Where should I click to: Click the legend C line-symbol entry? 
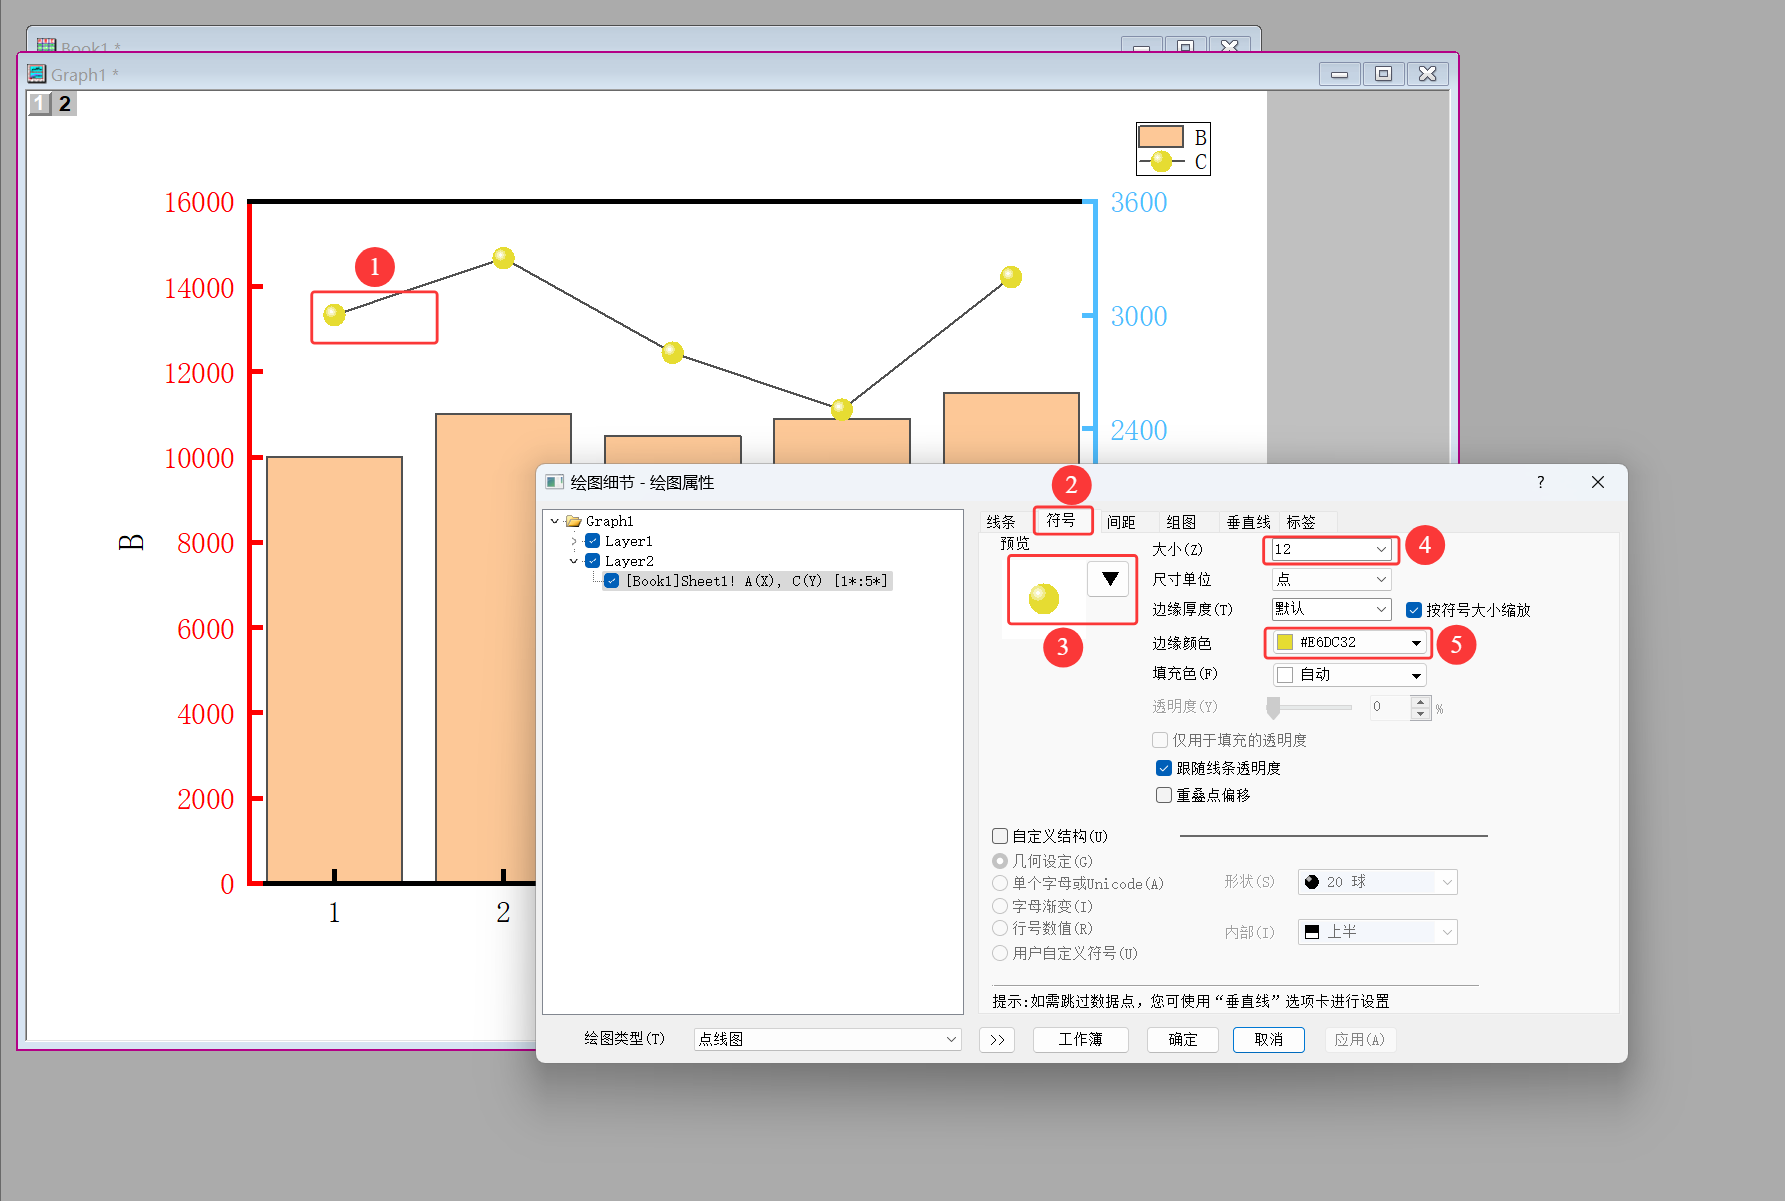[1161, 161]
